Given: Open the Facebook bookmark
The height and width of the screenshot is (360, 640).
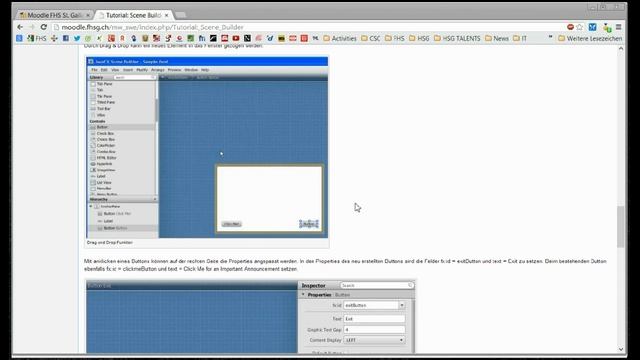Looking at the screenshot, I should pos(66,38).
